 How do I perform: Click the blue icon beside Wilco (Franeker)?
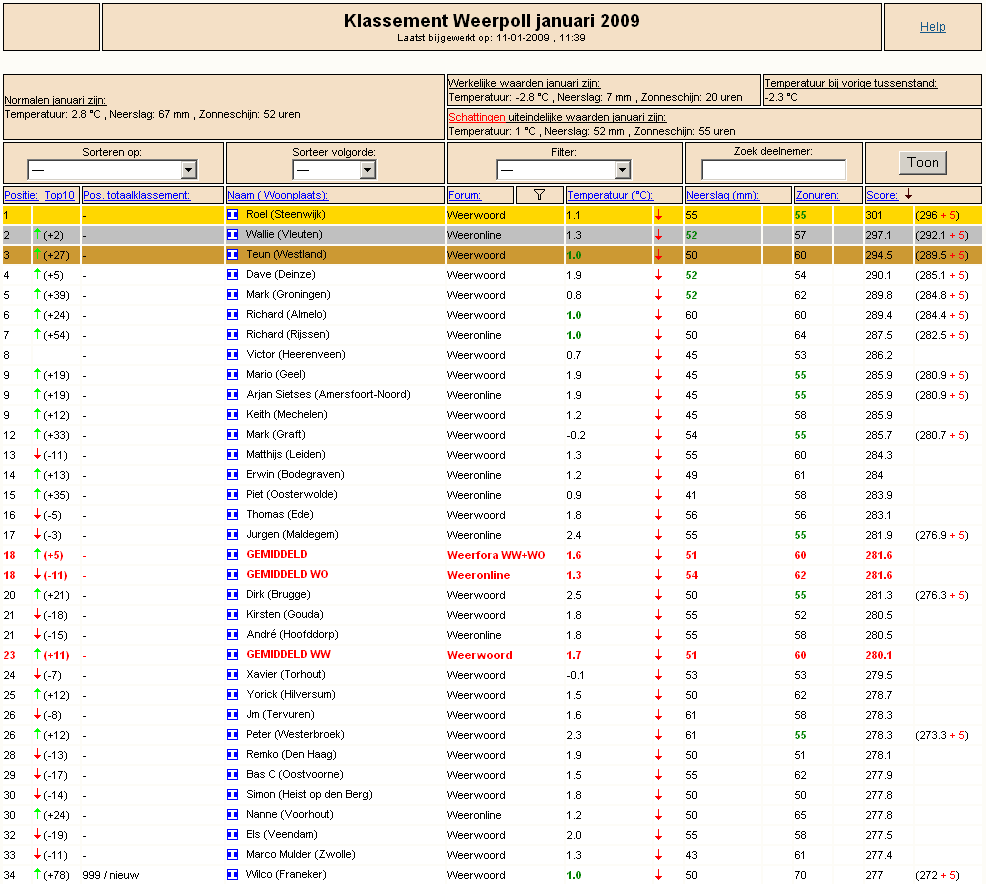coord(233,875)
